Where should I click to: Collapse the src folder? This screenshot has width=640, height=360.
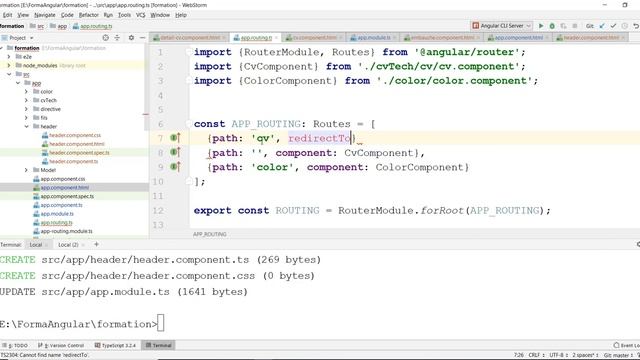[x=9, y=74]
